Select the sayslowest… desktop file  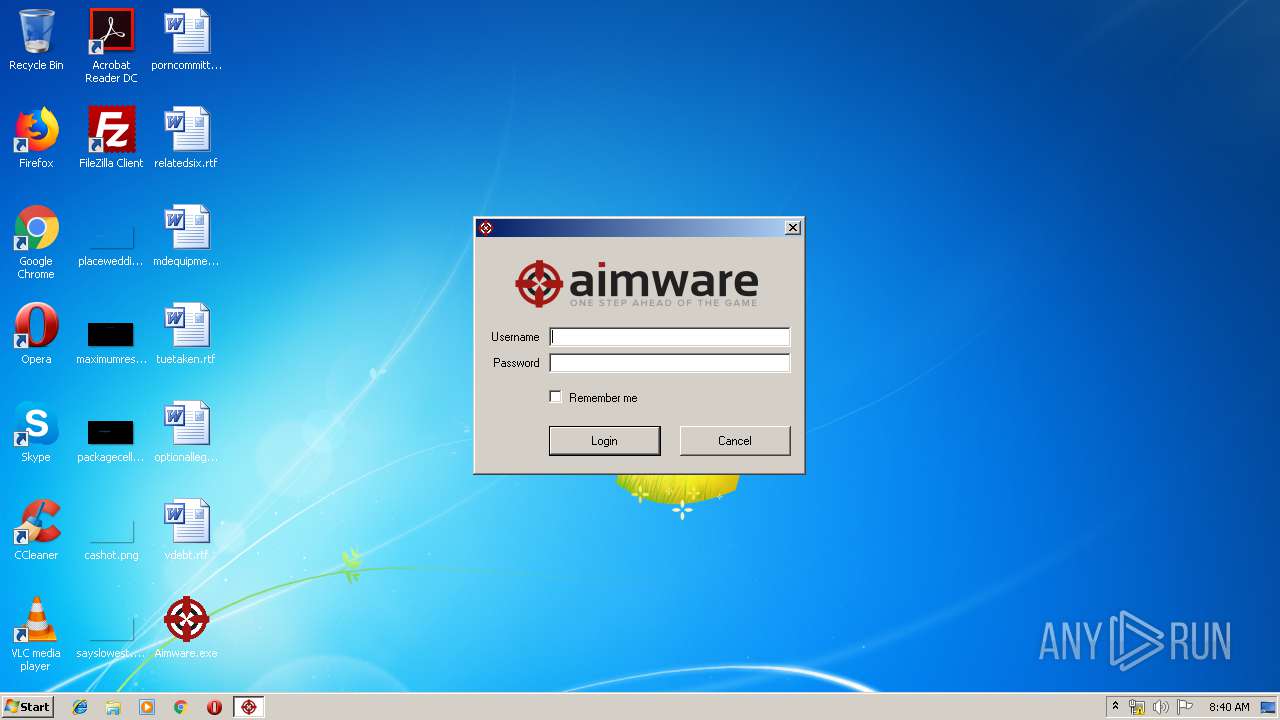(111, 636)
